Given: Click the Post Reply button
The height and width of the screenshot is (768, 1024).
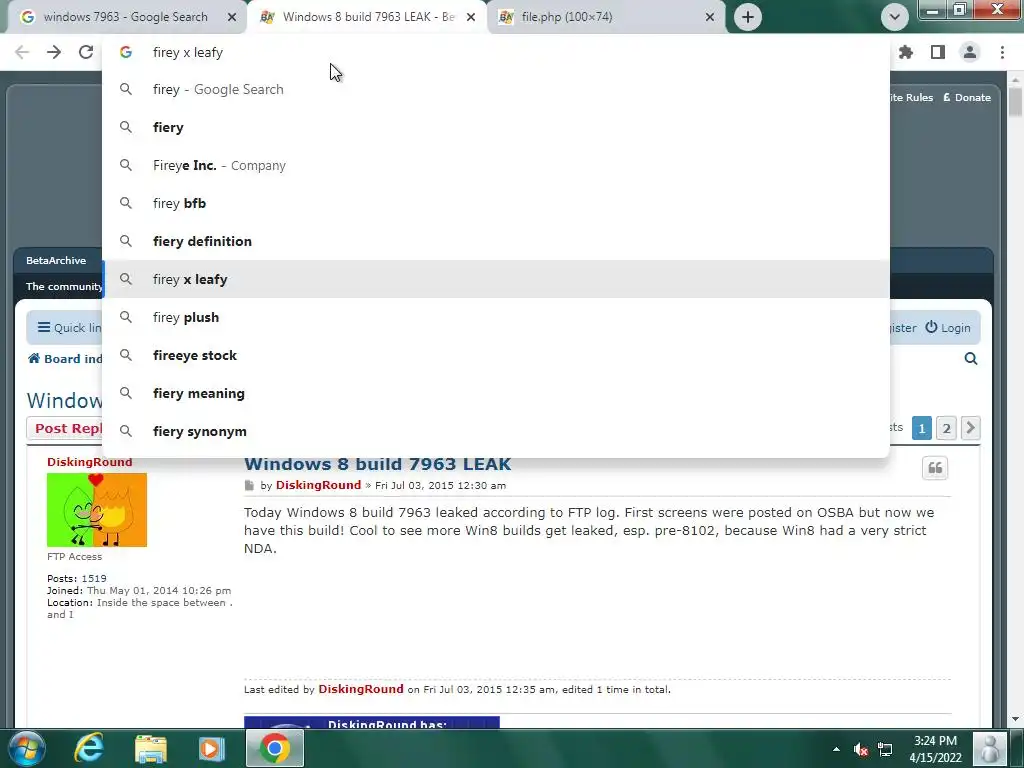Looking at the screenshot, I should point(65,428).
